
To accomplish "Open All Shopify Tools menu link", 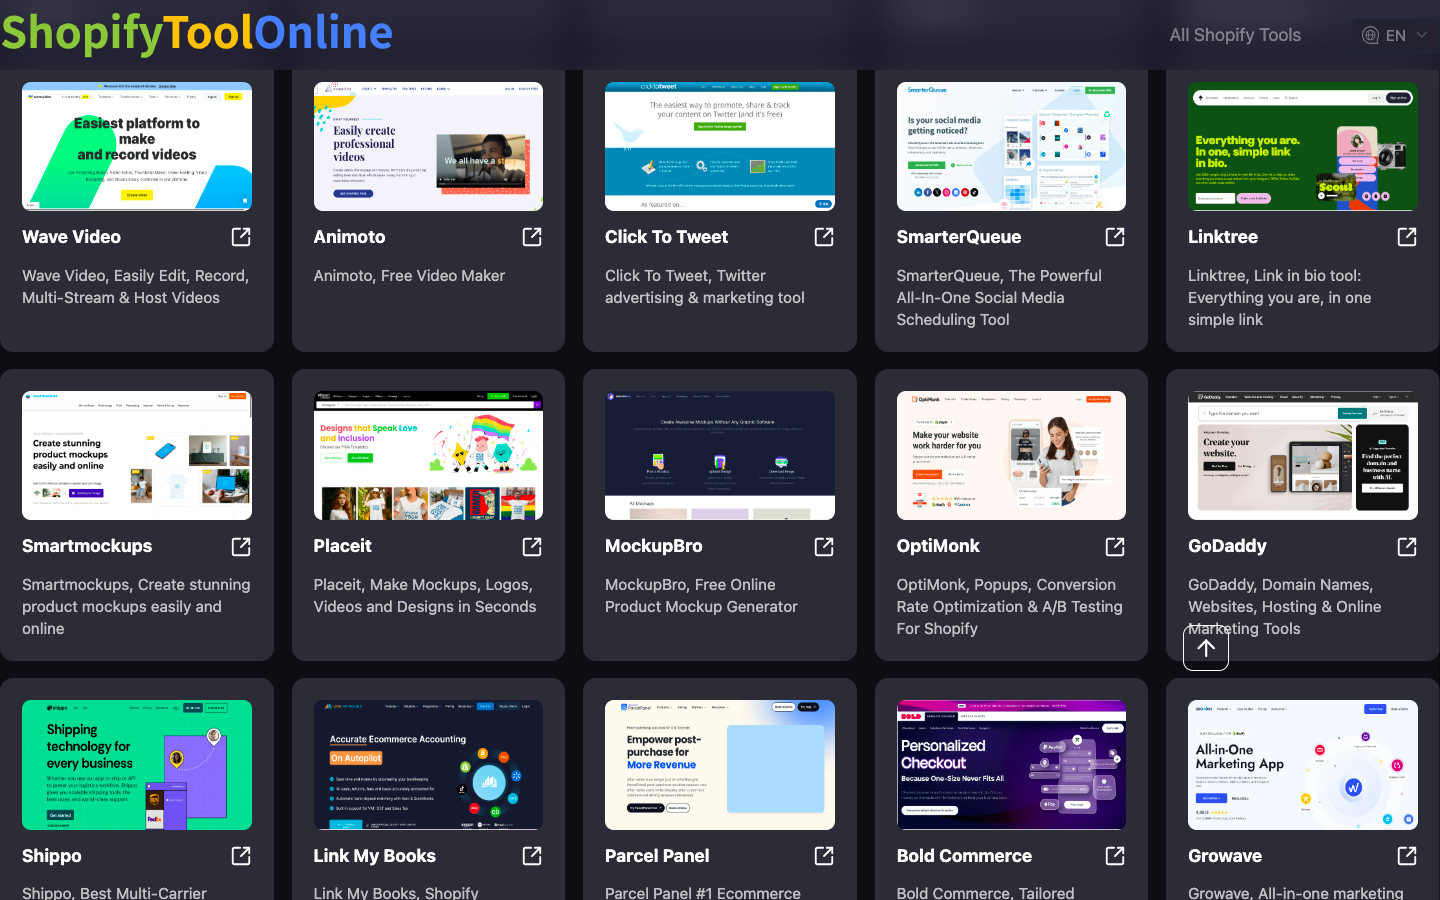I will pos(1235,35).
